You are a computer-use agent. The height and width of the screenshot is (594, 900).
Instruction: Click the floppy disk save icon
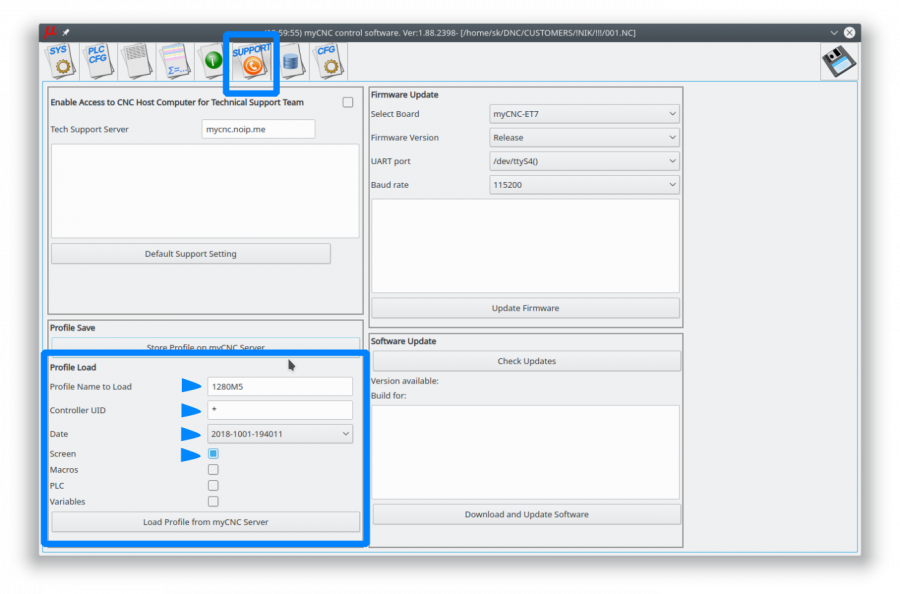pos(839,62)
